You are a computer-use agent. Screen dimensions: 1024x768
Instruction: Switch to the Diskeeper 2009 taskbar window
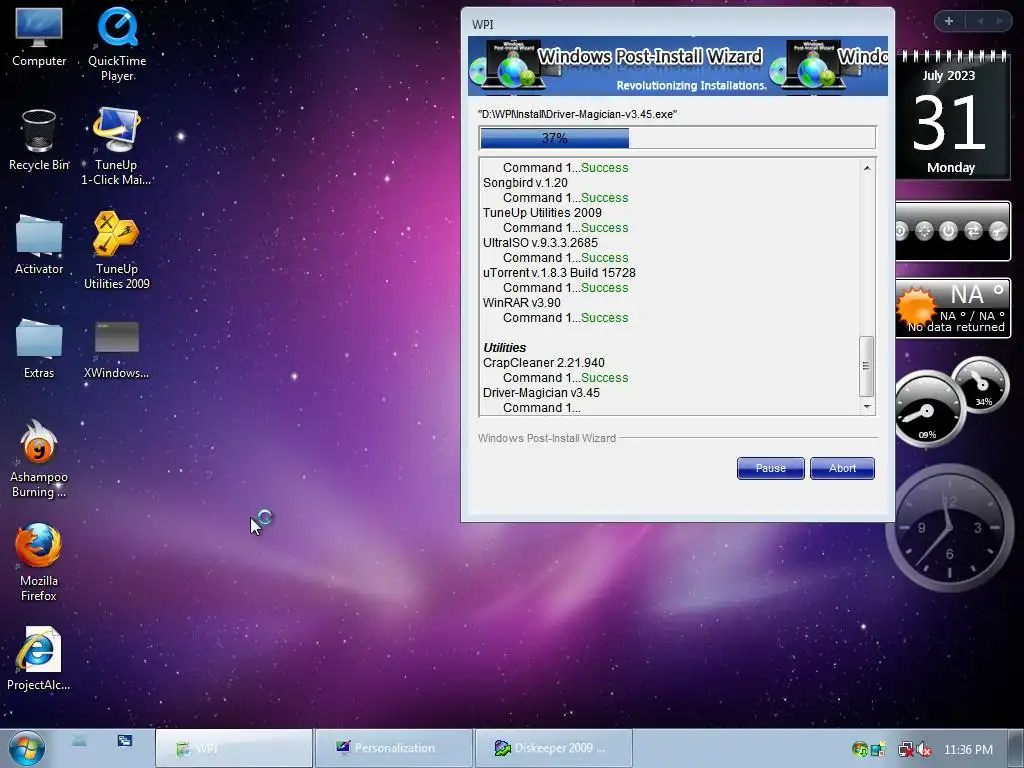click(554, 748)
